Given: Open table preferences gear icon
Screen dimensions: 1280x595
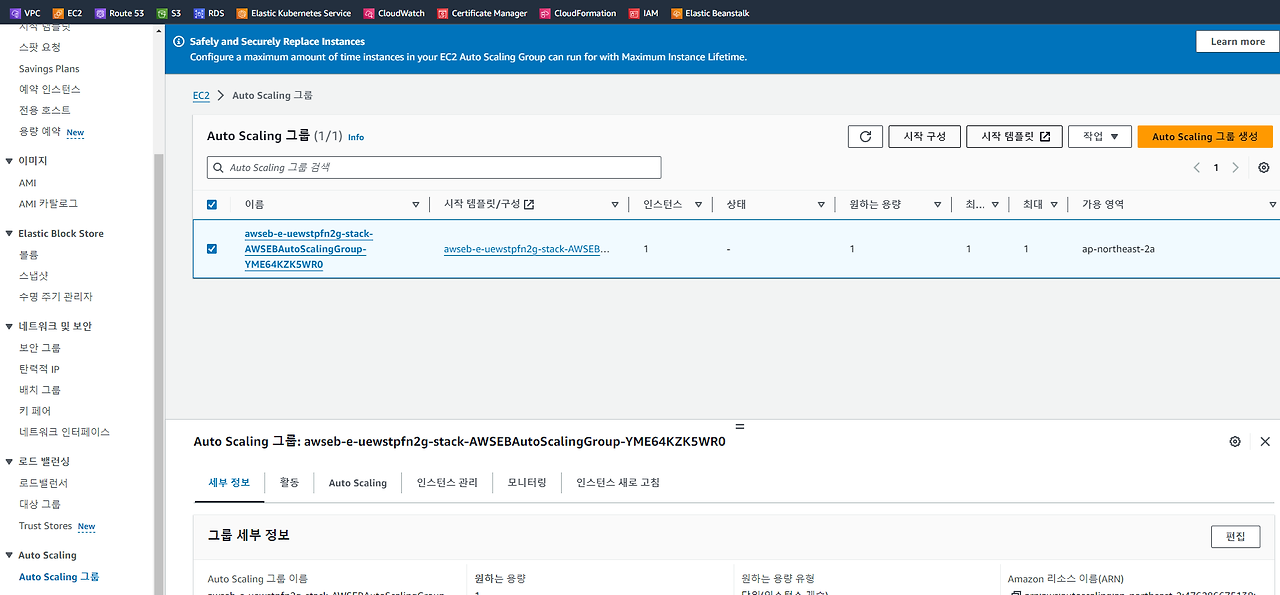Looking at the screenshot, I should (1264, 168).
